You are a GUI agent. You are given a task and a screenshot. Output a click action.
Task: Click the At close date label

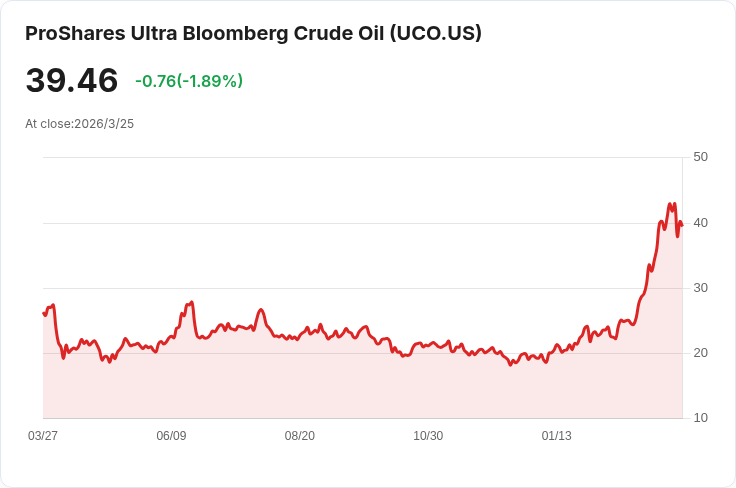coord(79,124)
